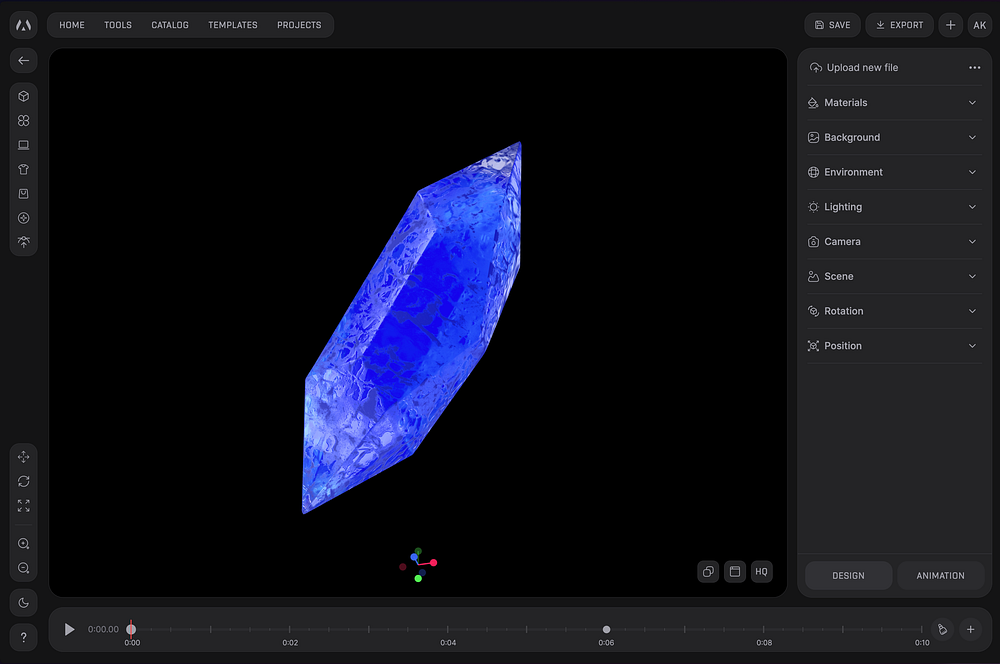Open the three-dot more options menu
The width and height of the screenshot is (1000, 664).
(974, 68)
